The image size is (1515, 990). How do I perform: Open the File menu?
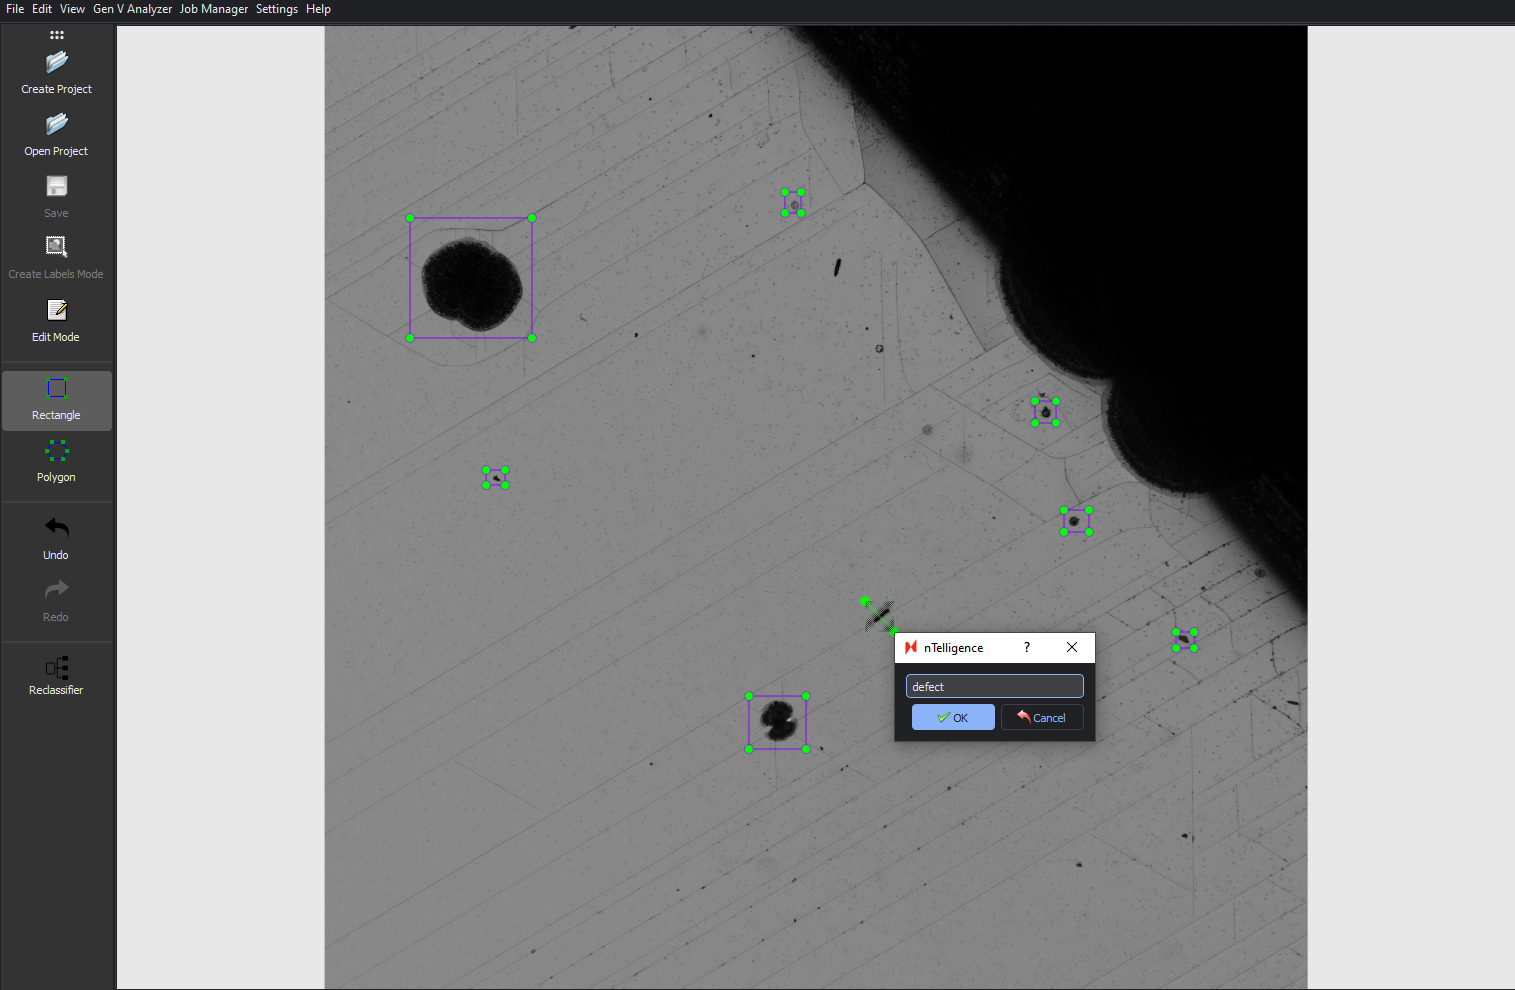[x=15, y=9]
